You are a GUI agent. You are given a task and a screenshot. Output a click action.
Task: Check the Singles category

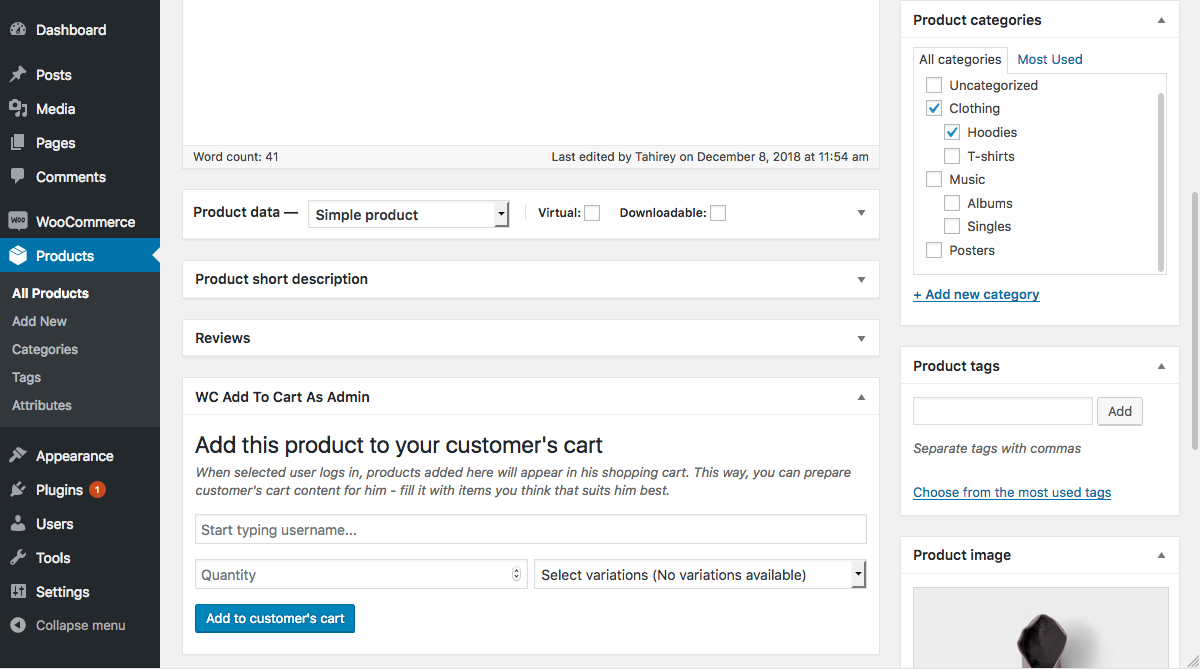click(952, 226)
